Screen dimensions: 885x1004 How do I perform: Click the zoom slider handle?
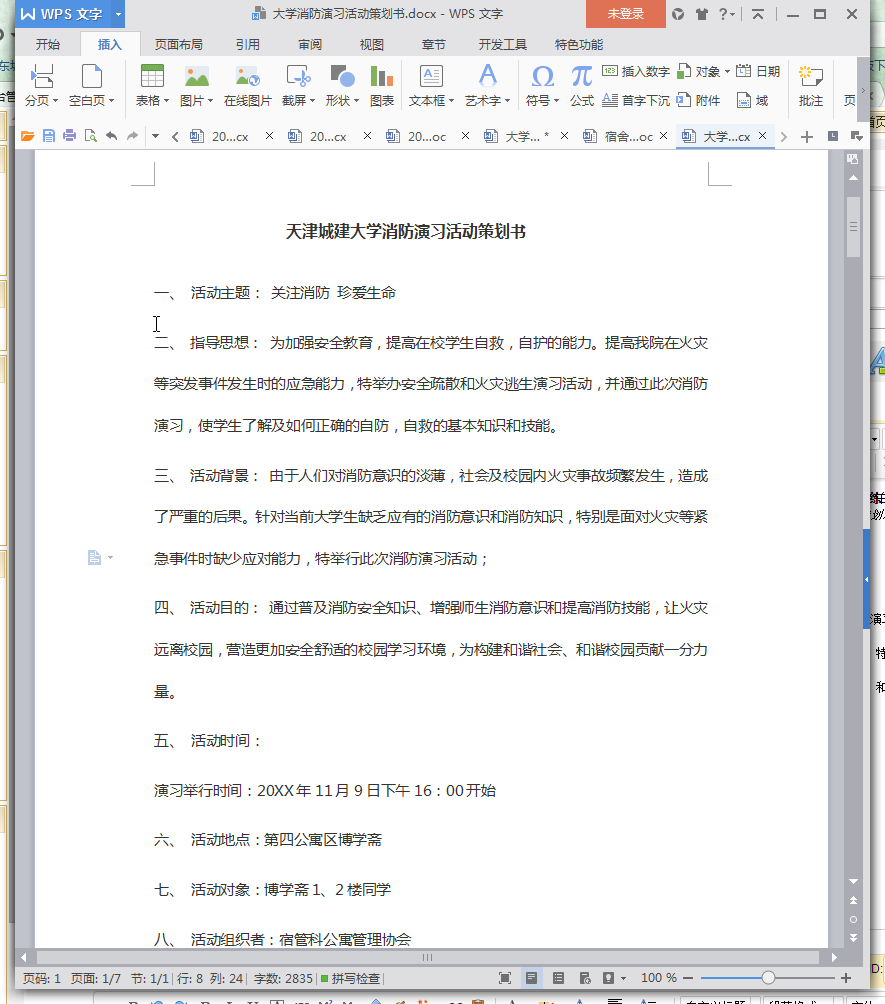tap(768, 978)
